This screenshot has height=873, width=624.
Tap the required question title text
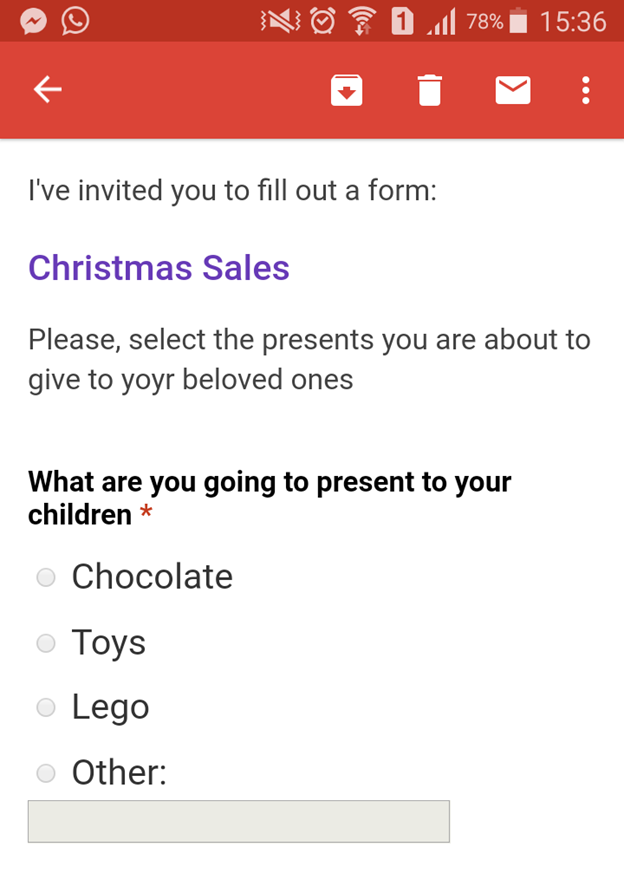click(x=269, y=497)
